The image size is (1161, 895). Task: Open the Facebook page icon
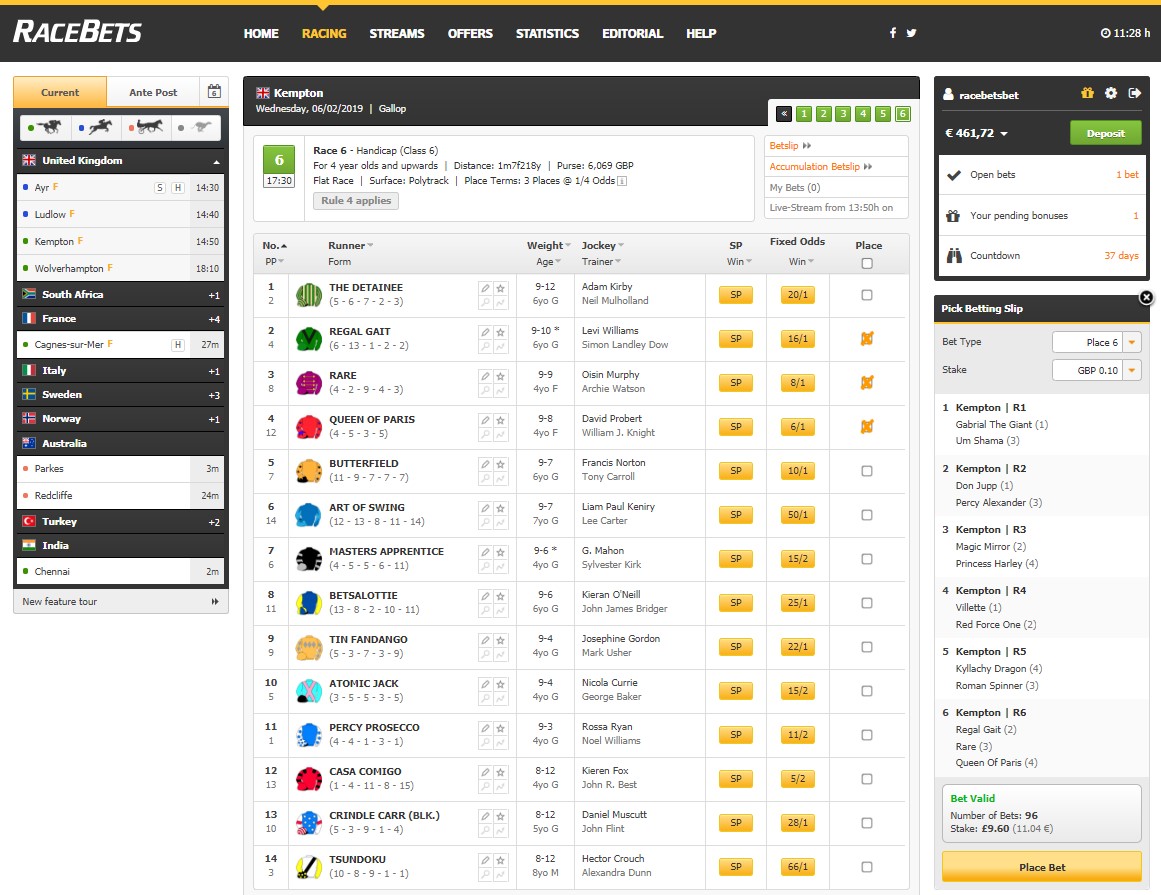coord(893,33)
